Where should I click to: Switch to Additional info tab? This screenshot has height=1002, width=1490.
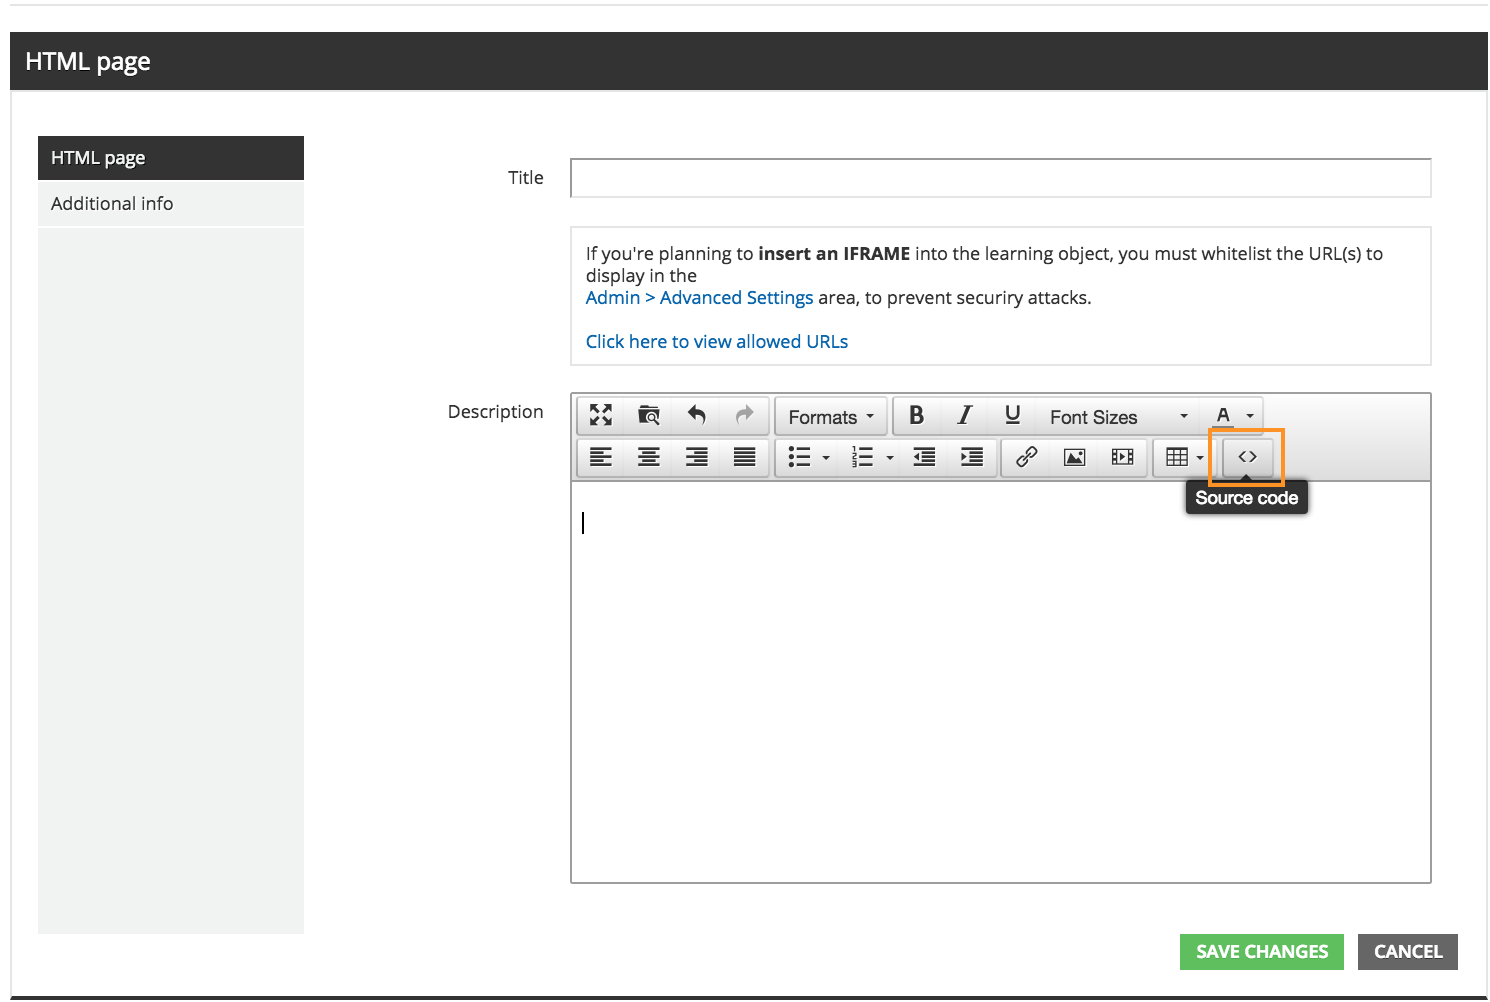(112, 204)
